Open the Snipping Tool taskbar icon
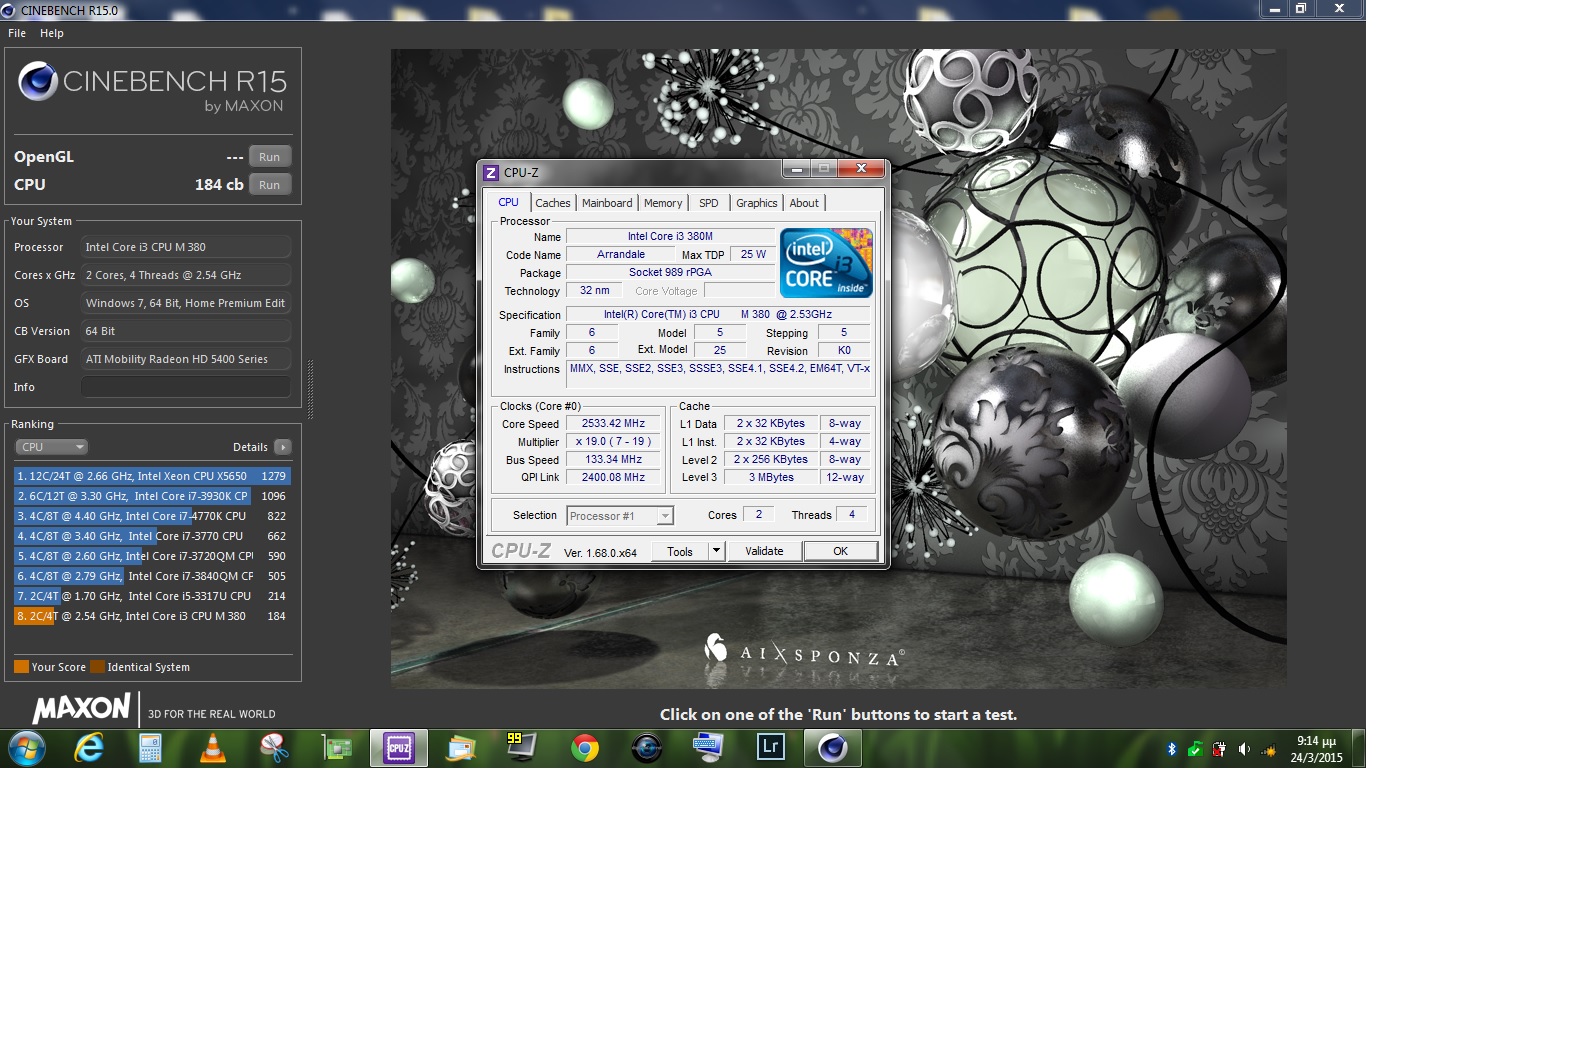This screenshot has width=1578, height=1045. coord(274,748)
